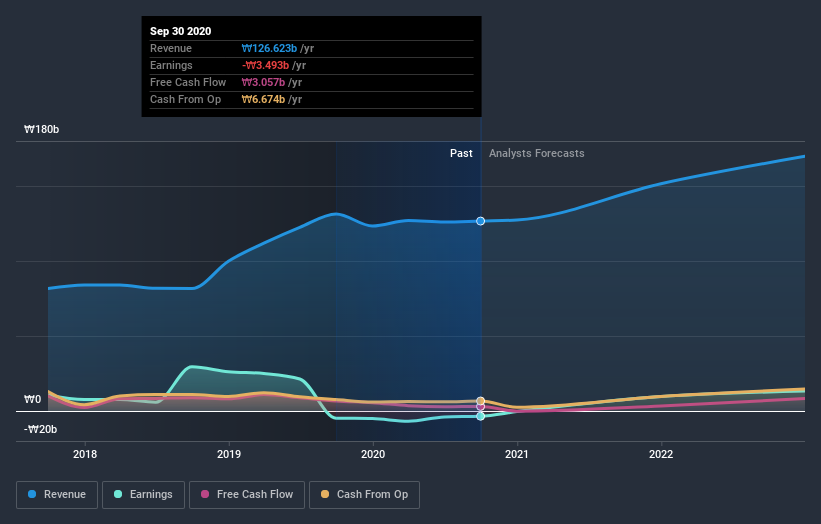Click the pink Free Cash Flow marker

point(481,407)
